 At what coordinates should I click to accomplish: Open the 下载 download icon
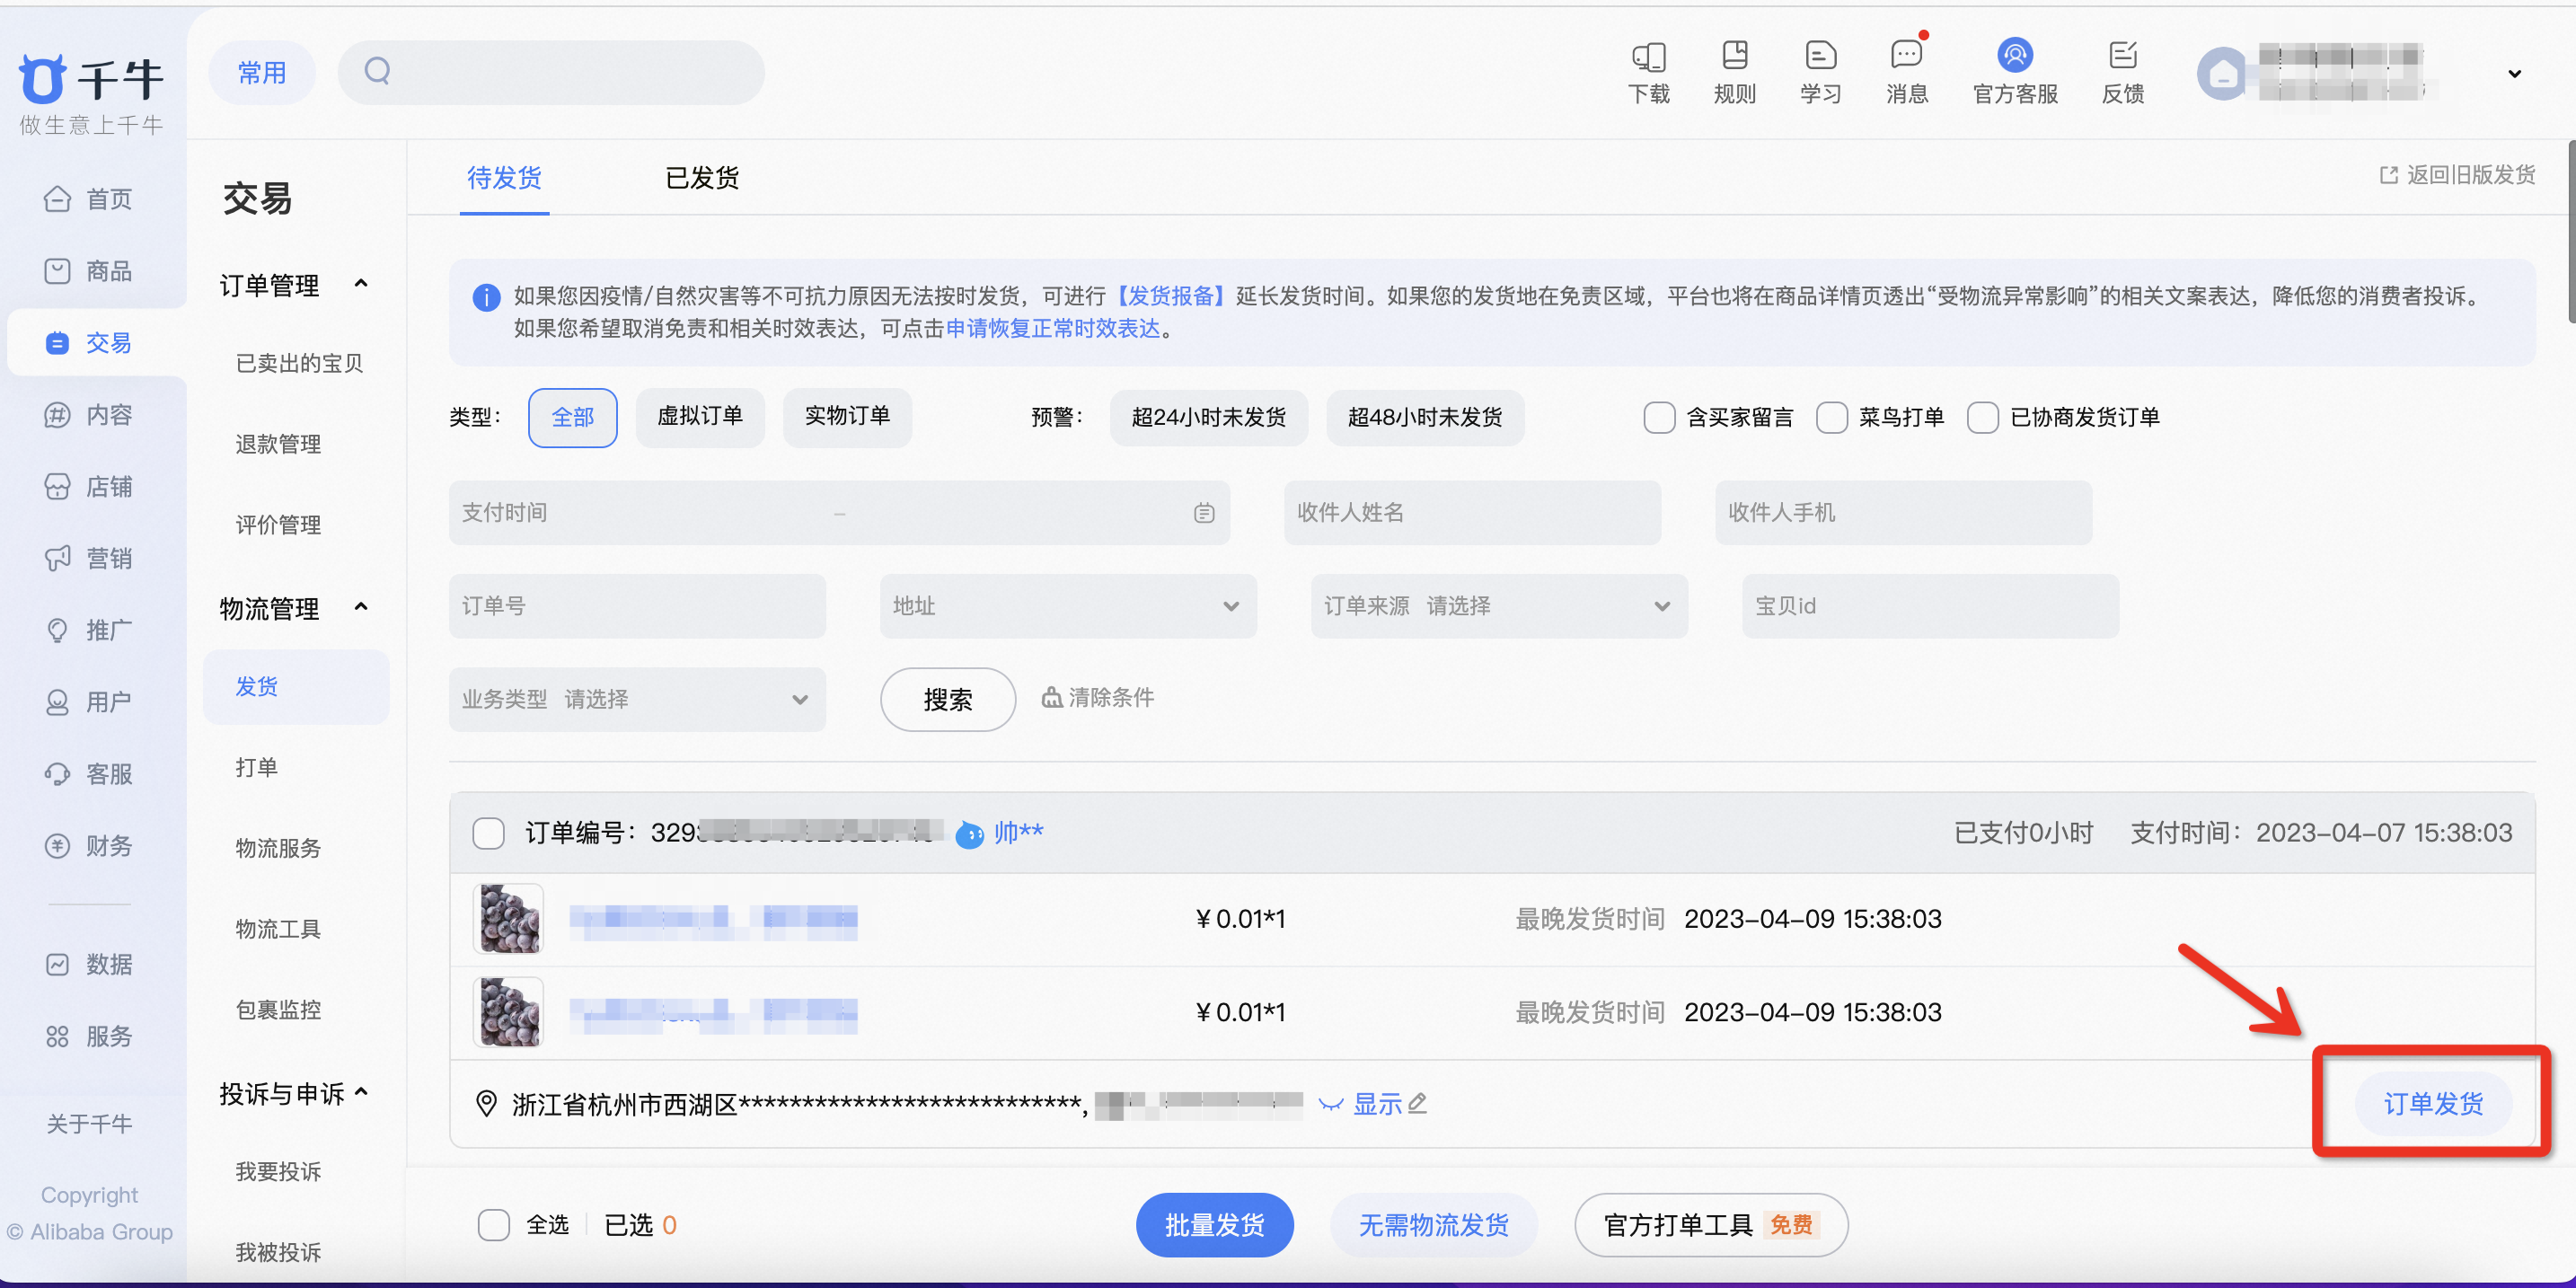pyautogui.click(x=1648, y=55)
